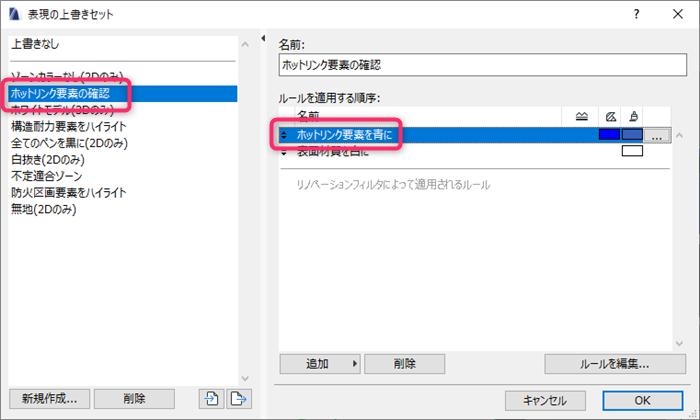The height and width of the screenshot is (420, 700).
Task: Open the ルールを編集... button
Action: (x=615, y=364)
